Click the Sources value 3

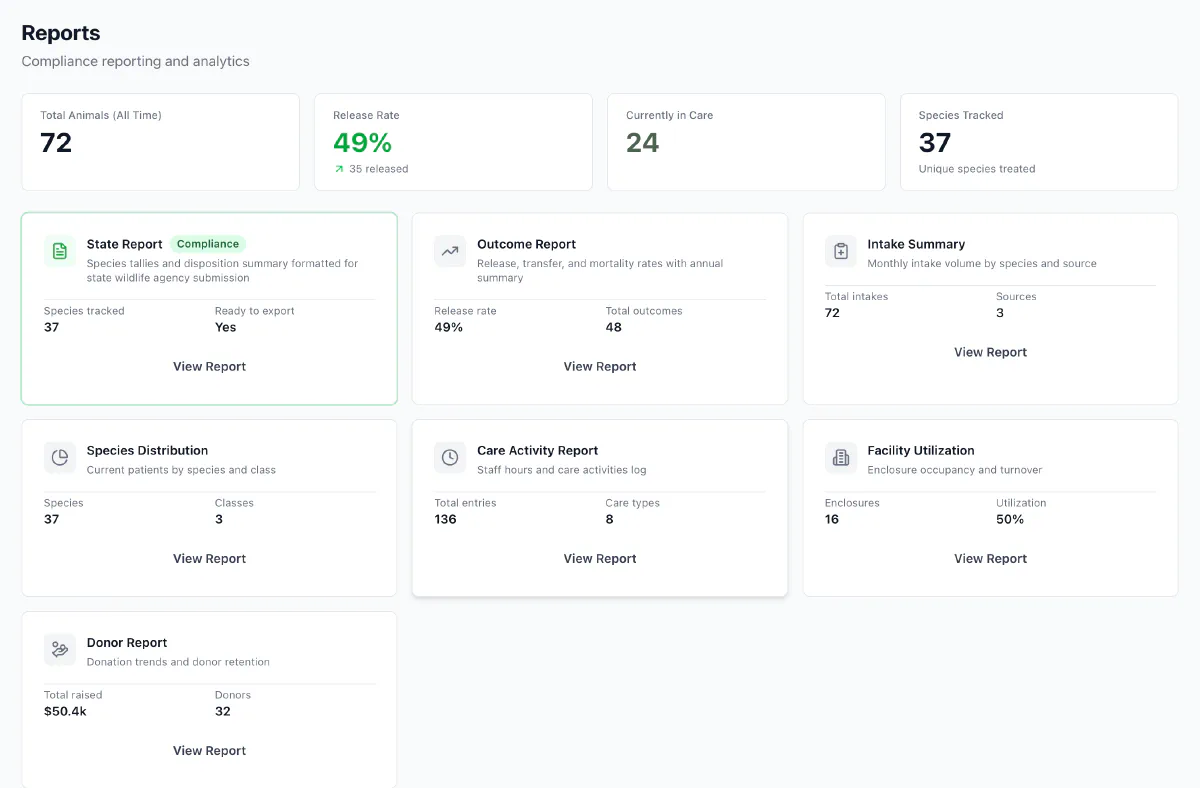point(1000,313)
